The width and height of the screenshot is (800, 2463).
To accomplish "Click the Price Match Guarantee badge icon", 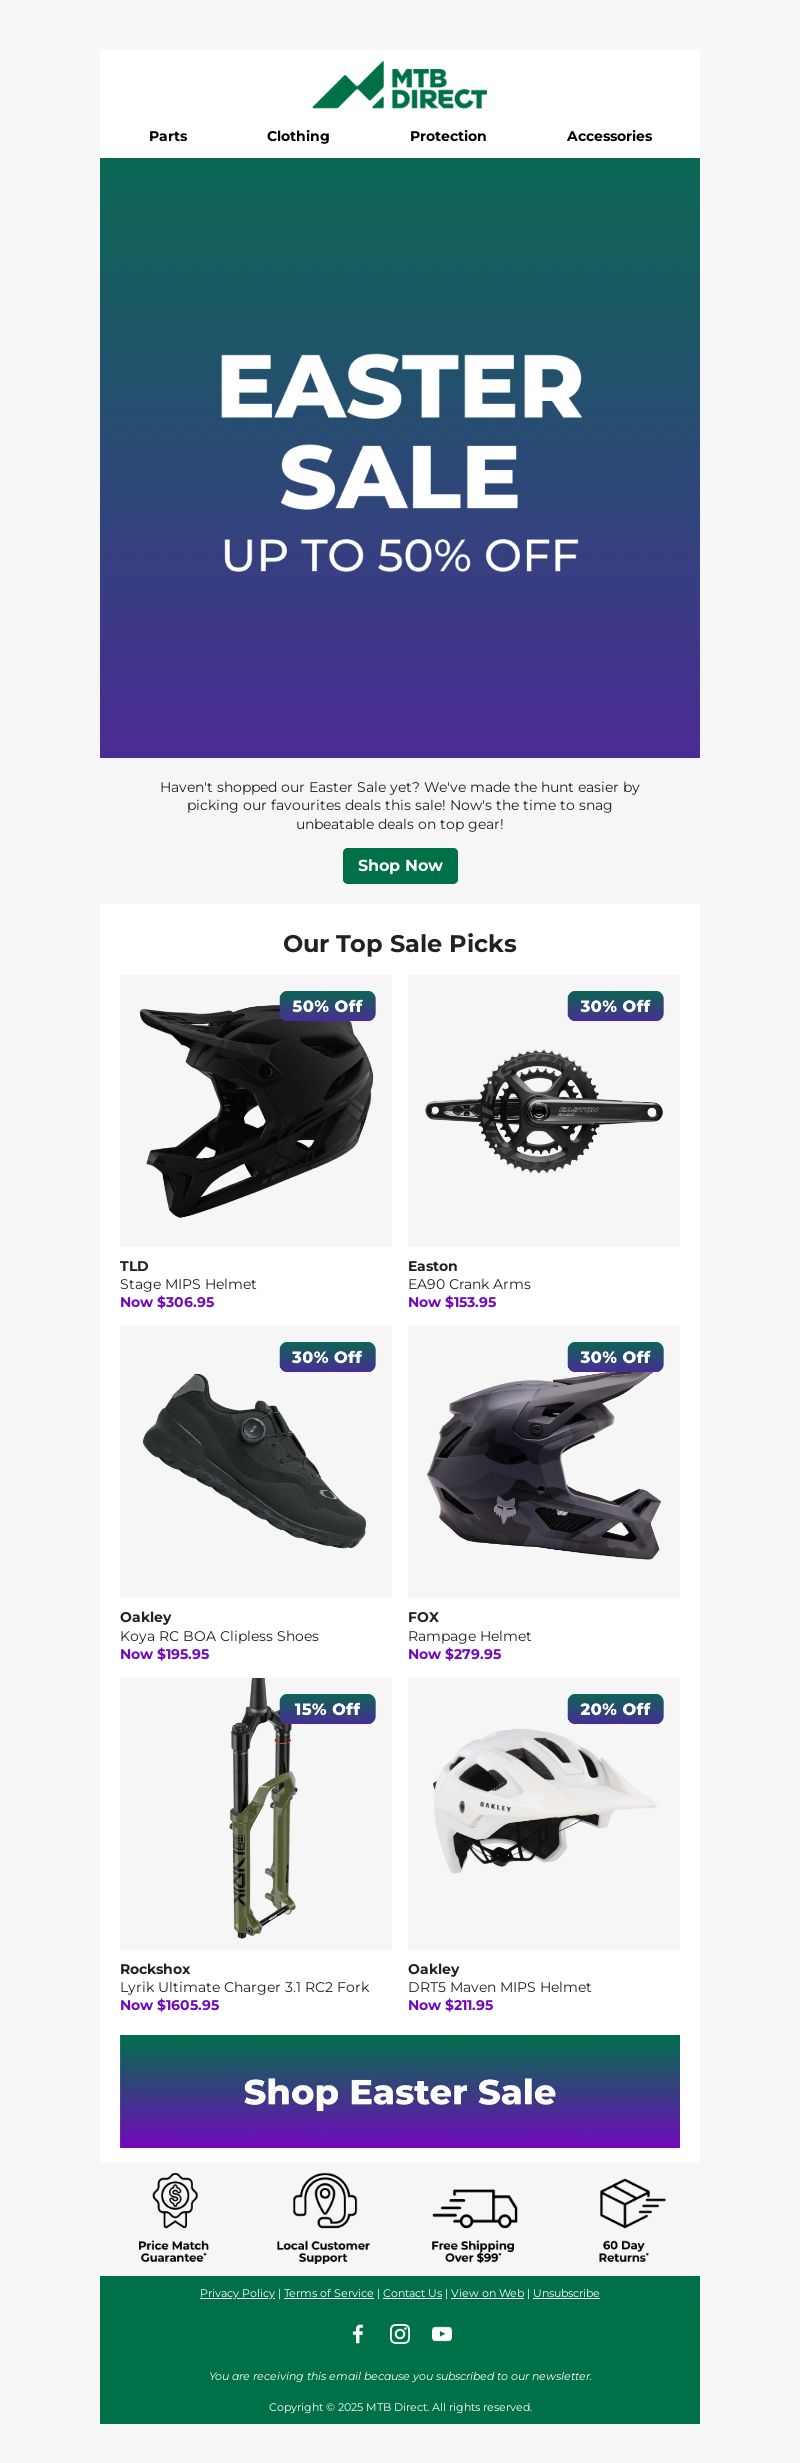I will pyautogui.click(x=175, y=2200).
